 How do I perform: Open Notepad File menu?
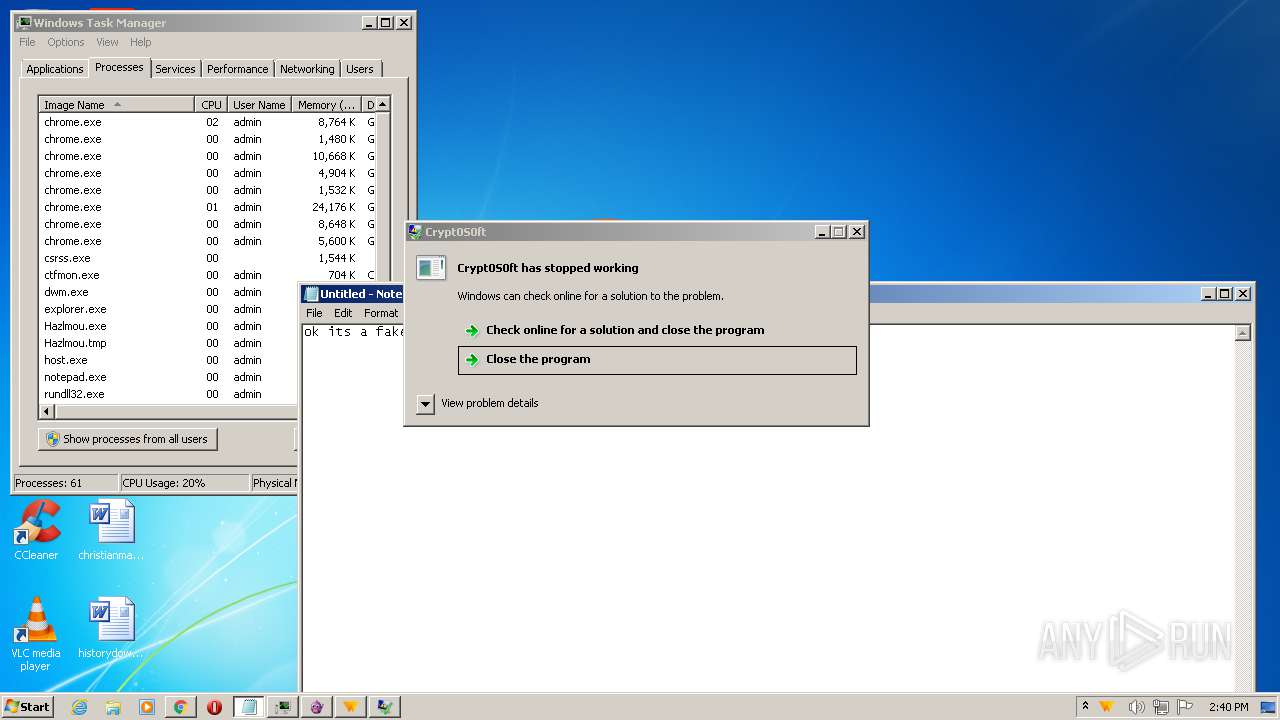pyautogui.click(x=314, y=313)
